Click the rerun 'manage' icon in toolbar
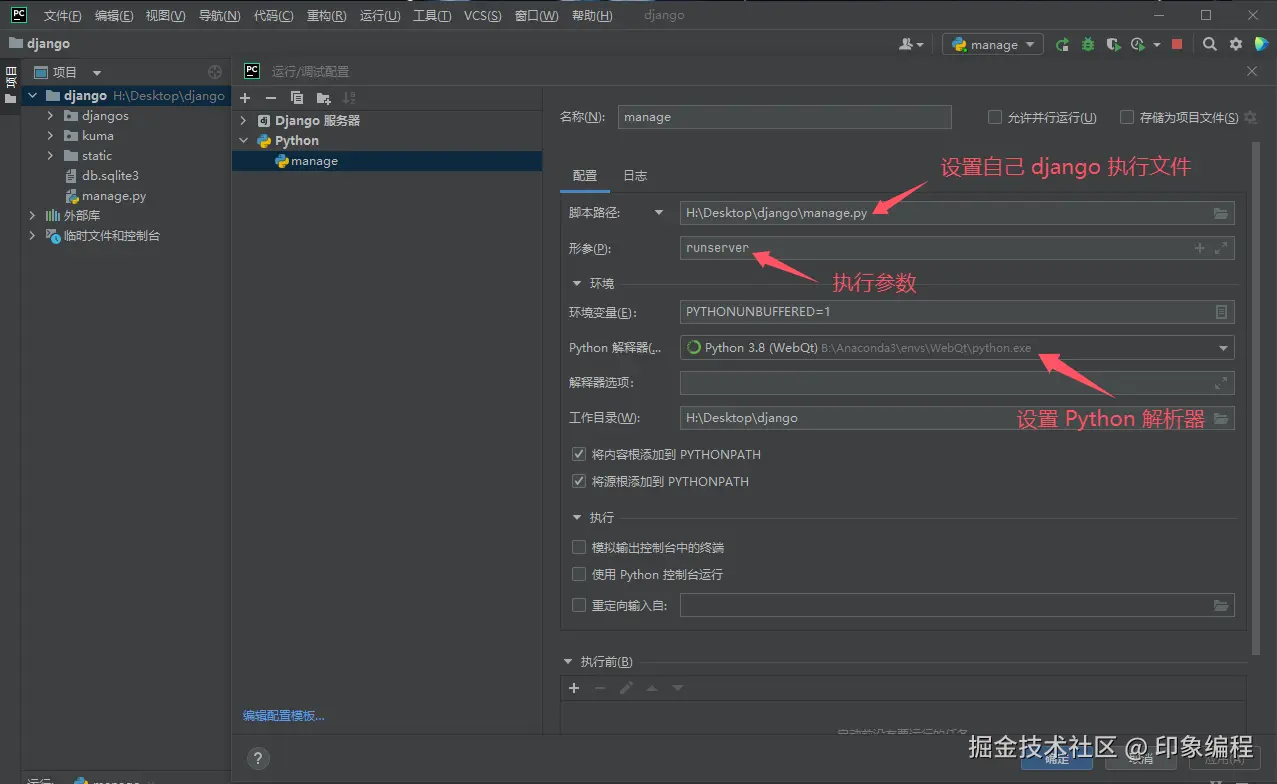Viewport: 1277px width, 784px height. (x=1062, y=45)
